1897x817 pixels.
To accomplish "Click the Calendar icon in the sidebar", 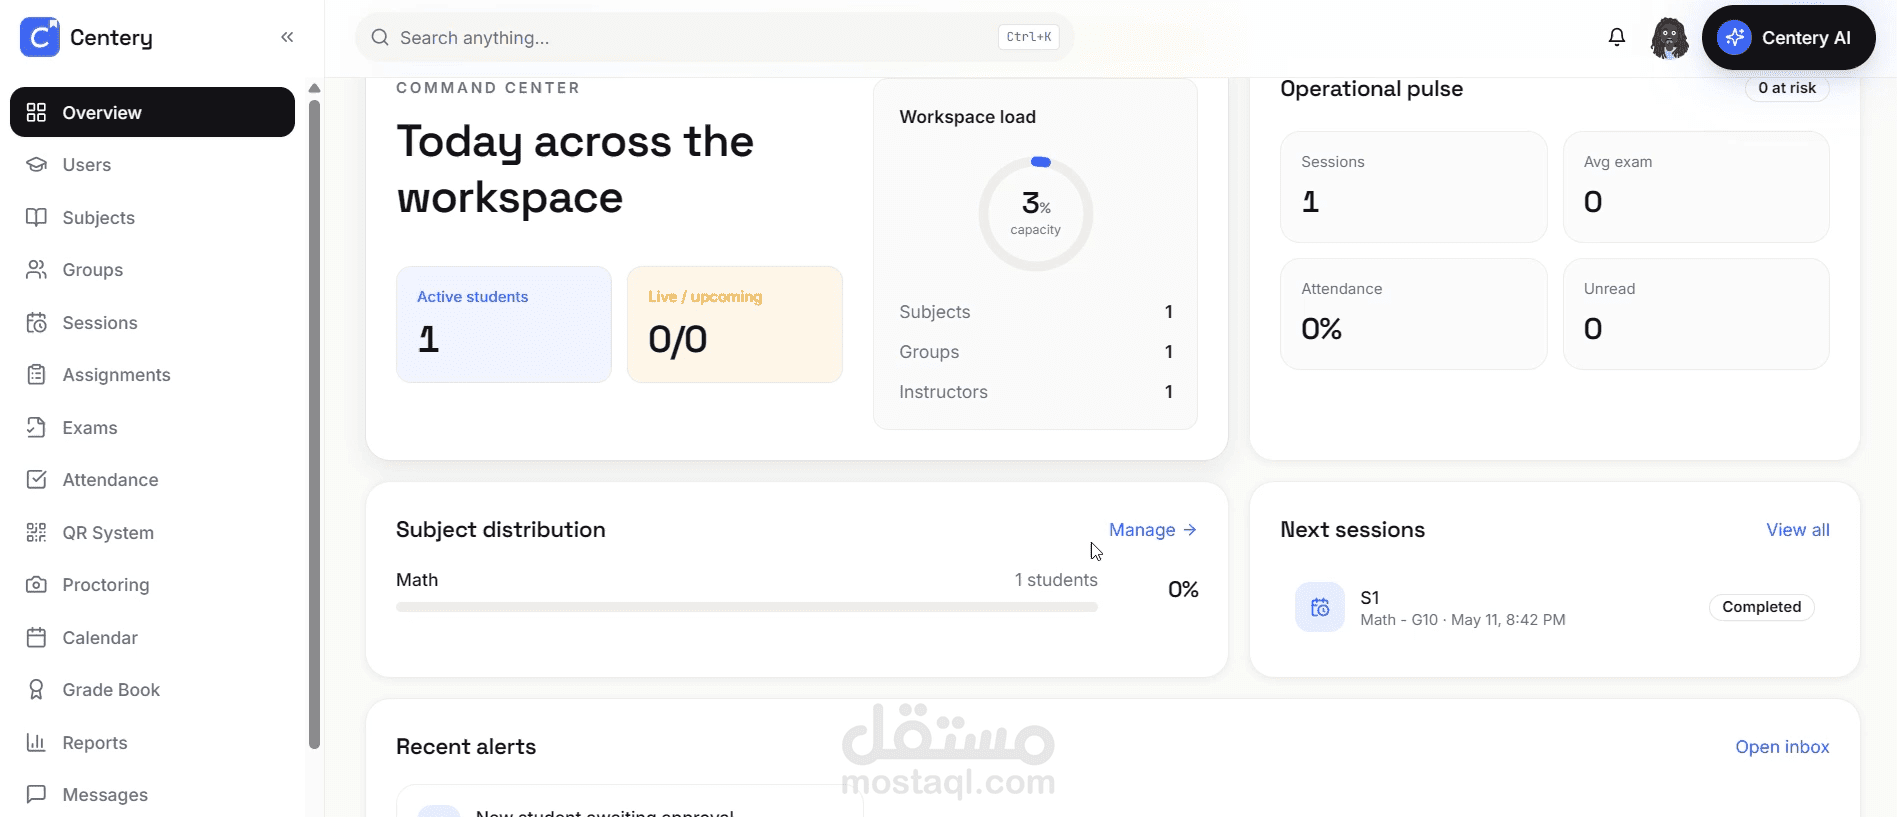I will click(x=36, y=637).
